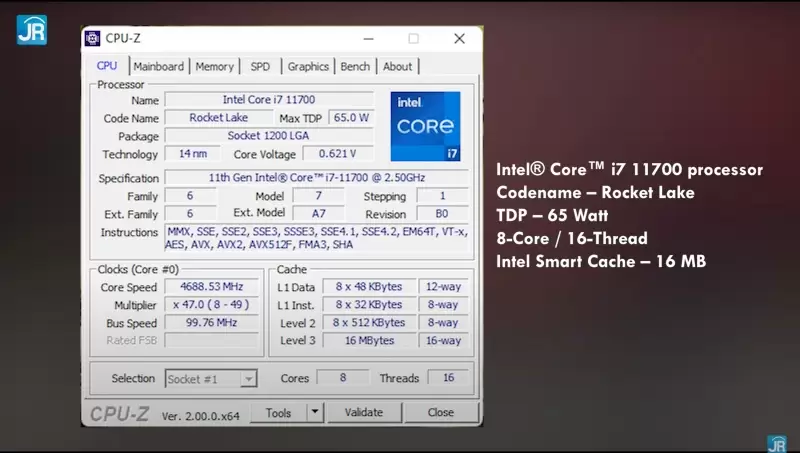Click the CPU-Z app icon in title bar

point(92,38)
